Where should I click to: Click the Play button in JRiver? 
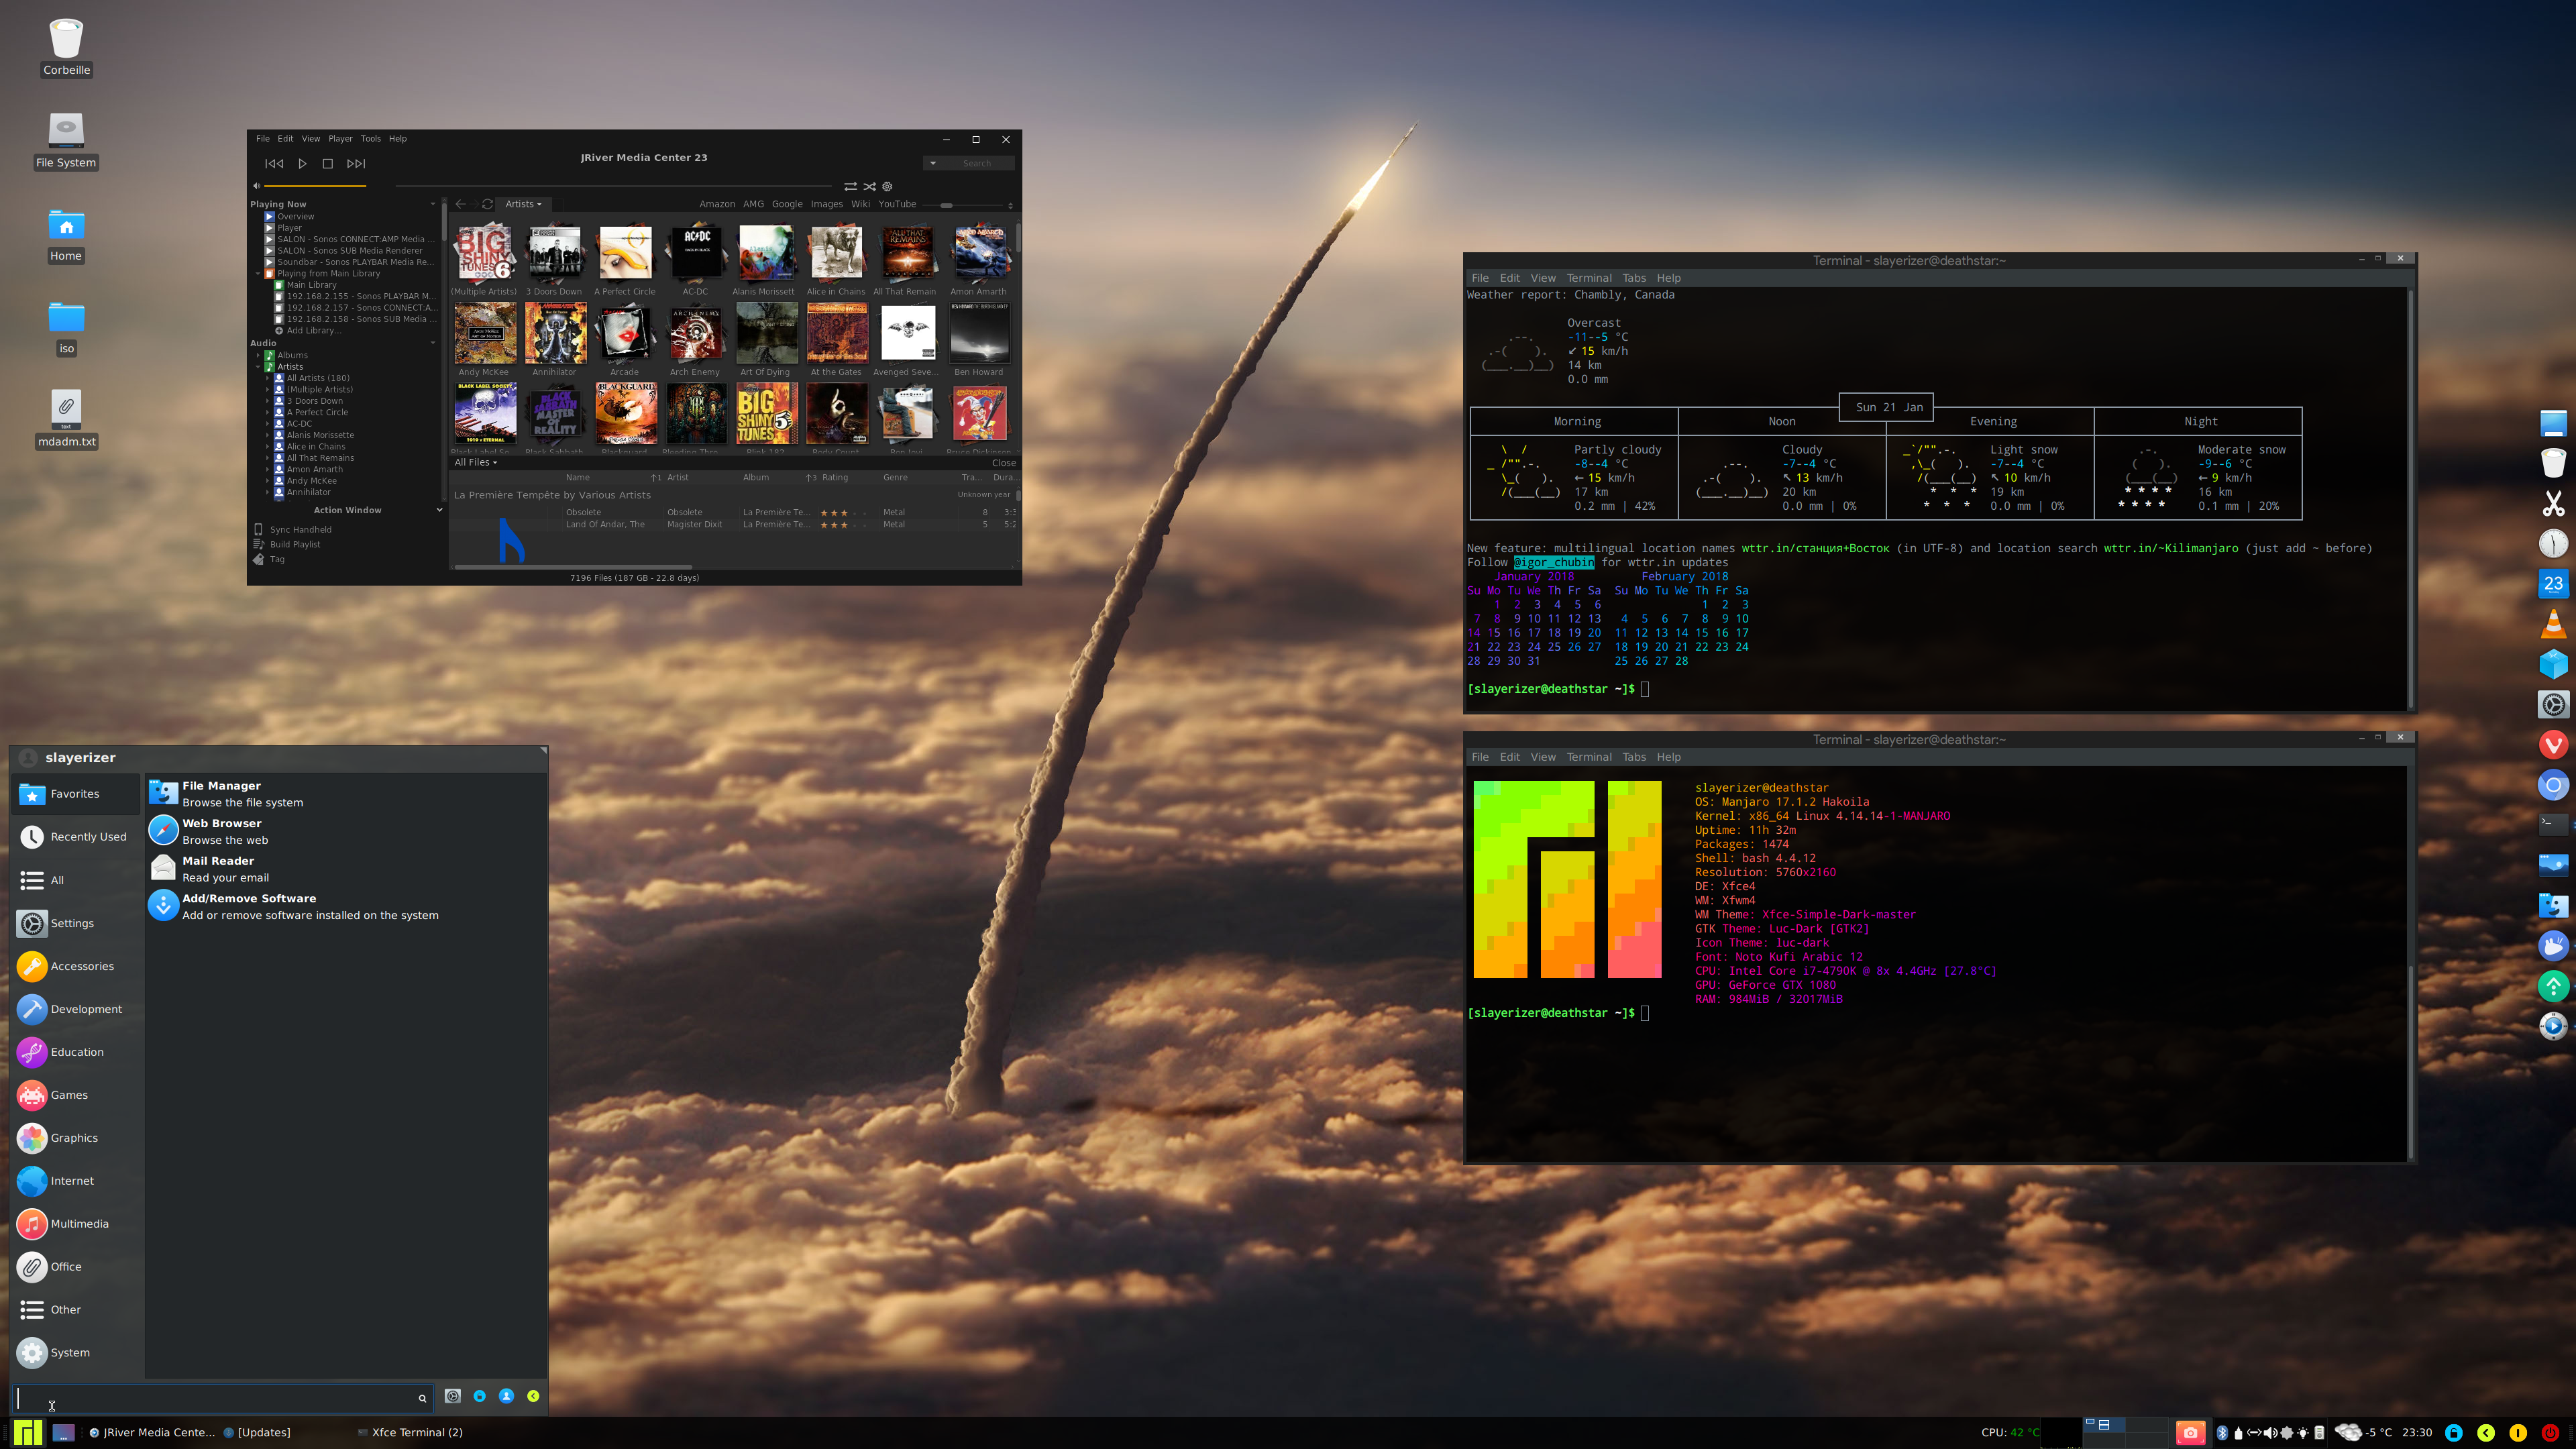tap(302, 163)
